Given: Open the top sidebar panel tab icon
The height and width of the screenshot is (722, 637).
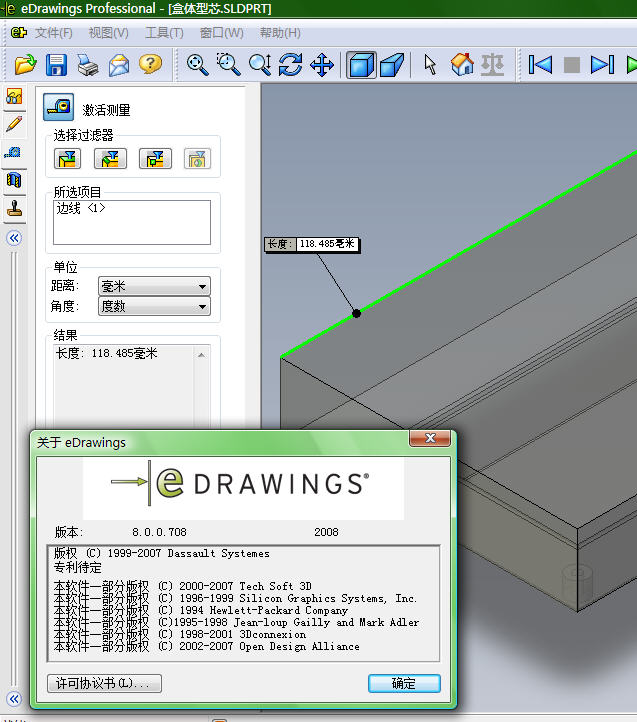Looking at the screenshot, I should click(14, 97).
